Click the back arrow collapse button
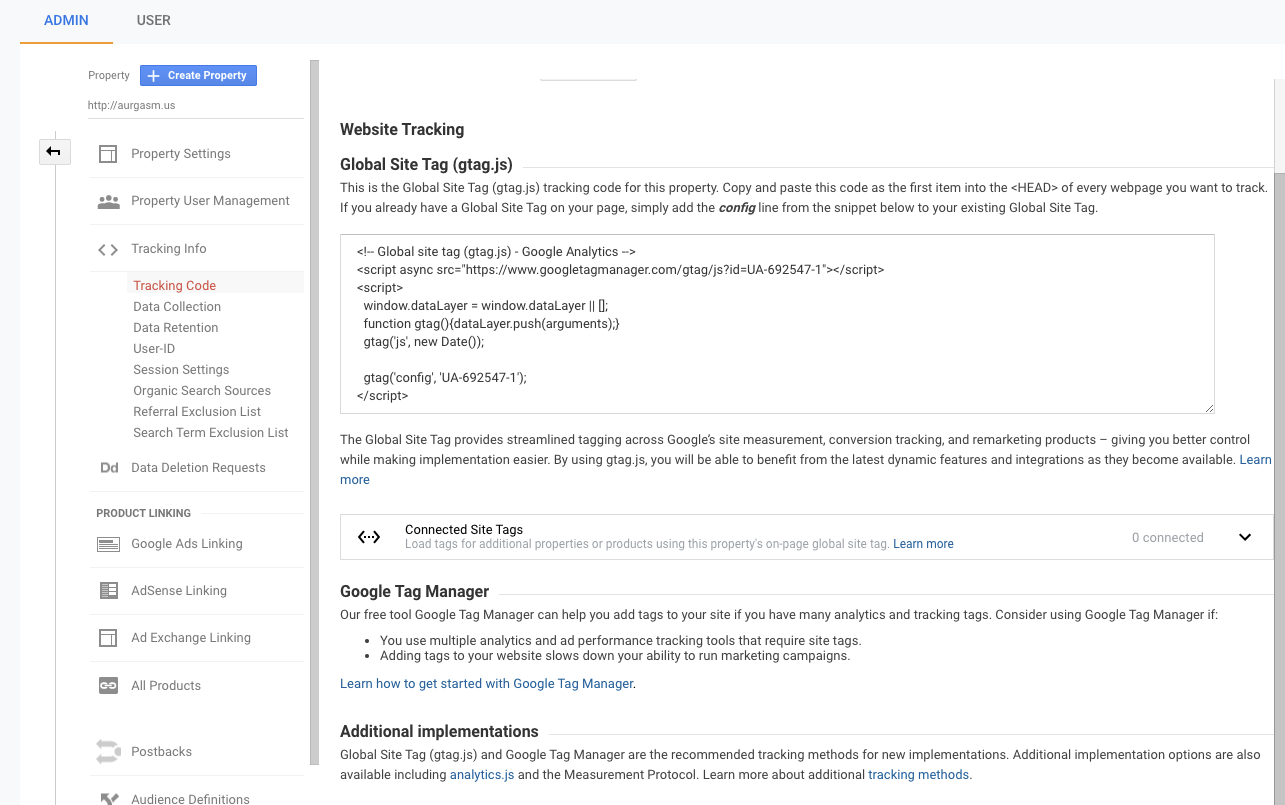This screenshot has height=805, width=1285. point(54,152)
